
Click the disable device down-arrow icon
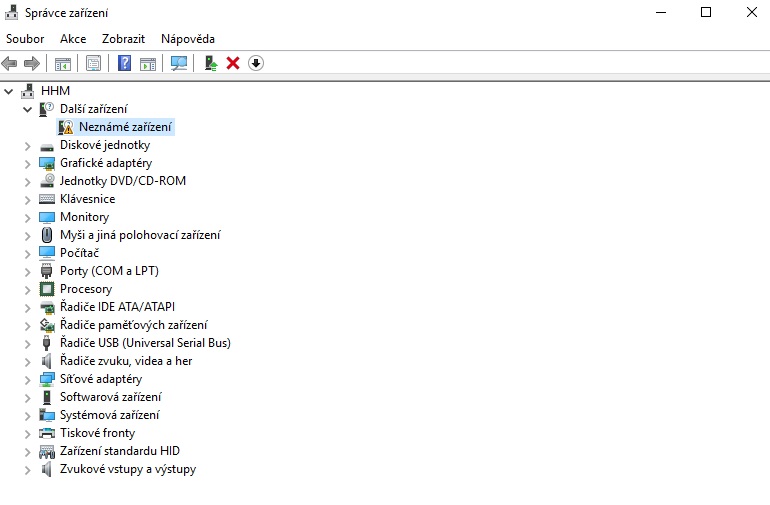click(x=256, y=63)
